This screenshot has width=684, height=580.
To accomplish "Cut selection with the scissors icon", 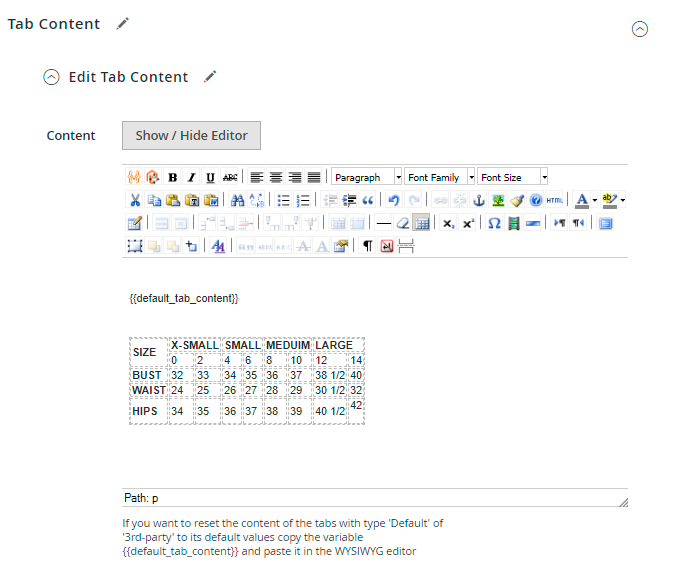I will 135,200.
